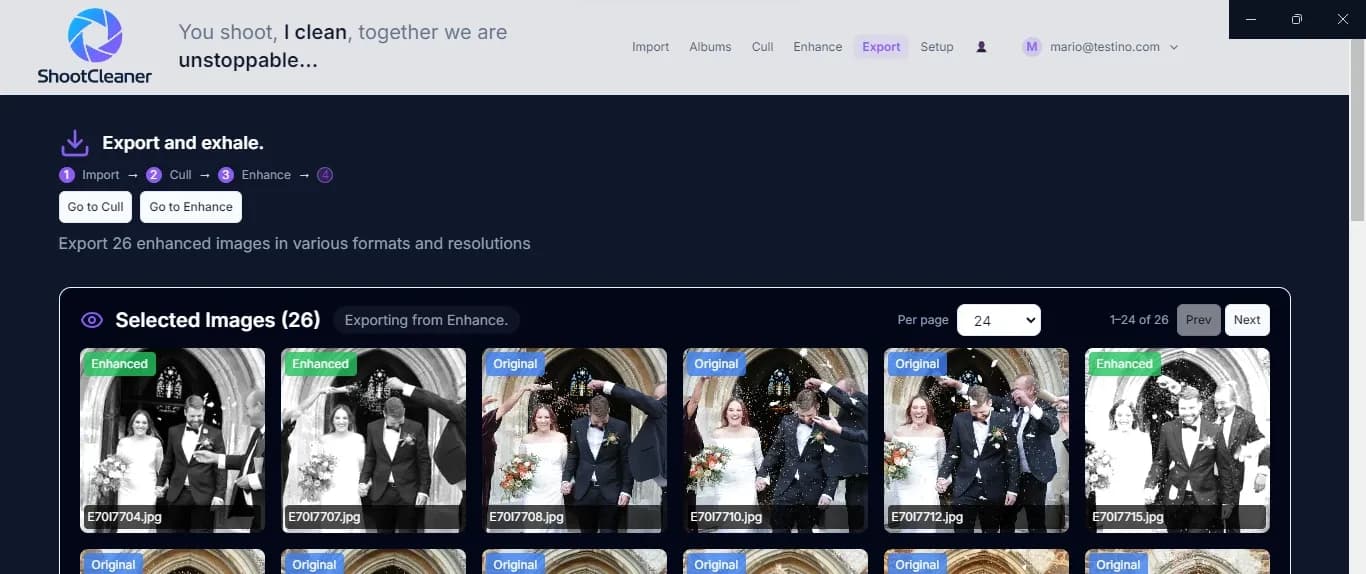Select step 2 Cull circle

click(154, 175)
